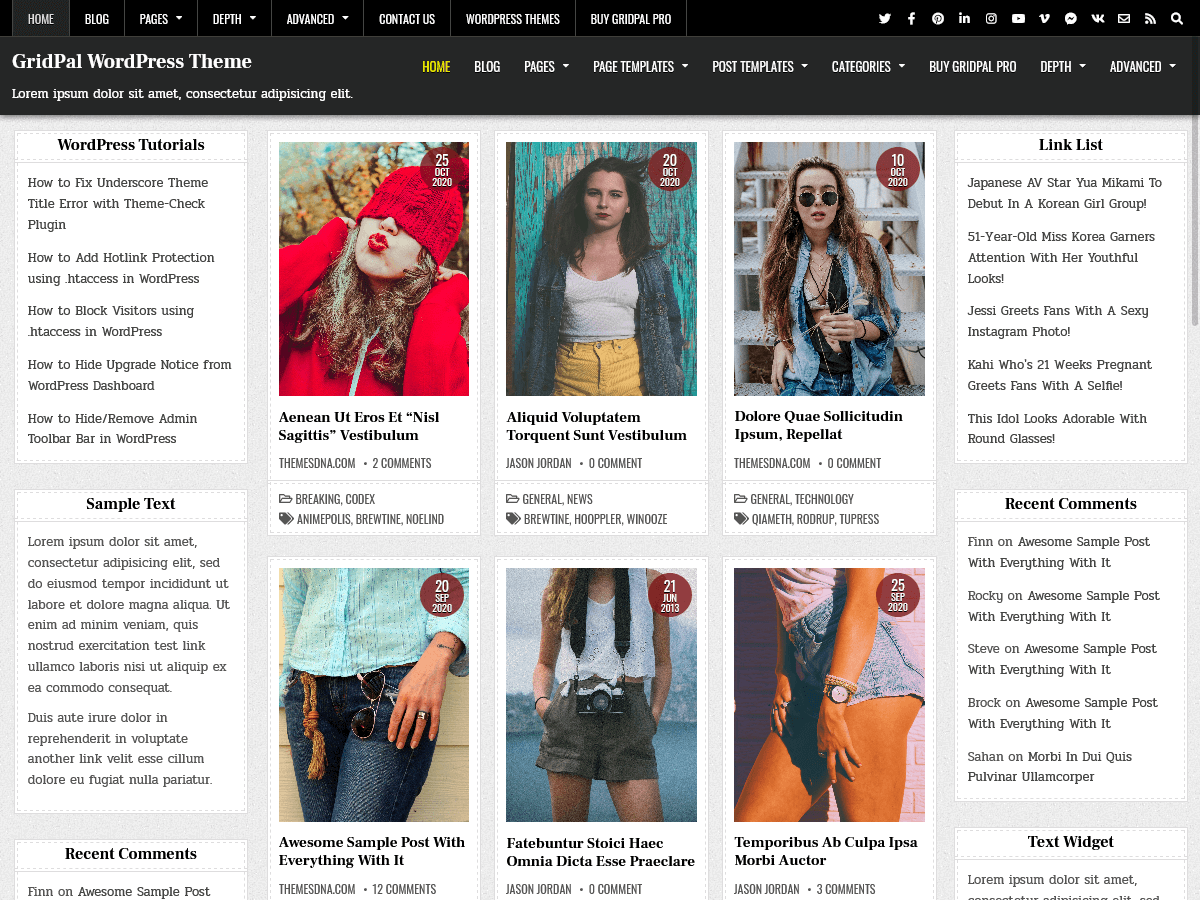Click the Vimeo icon
The height and width of the screenshot is (900, 1200).
click(x=1044, y=18)
